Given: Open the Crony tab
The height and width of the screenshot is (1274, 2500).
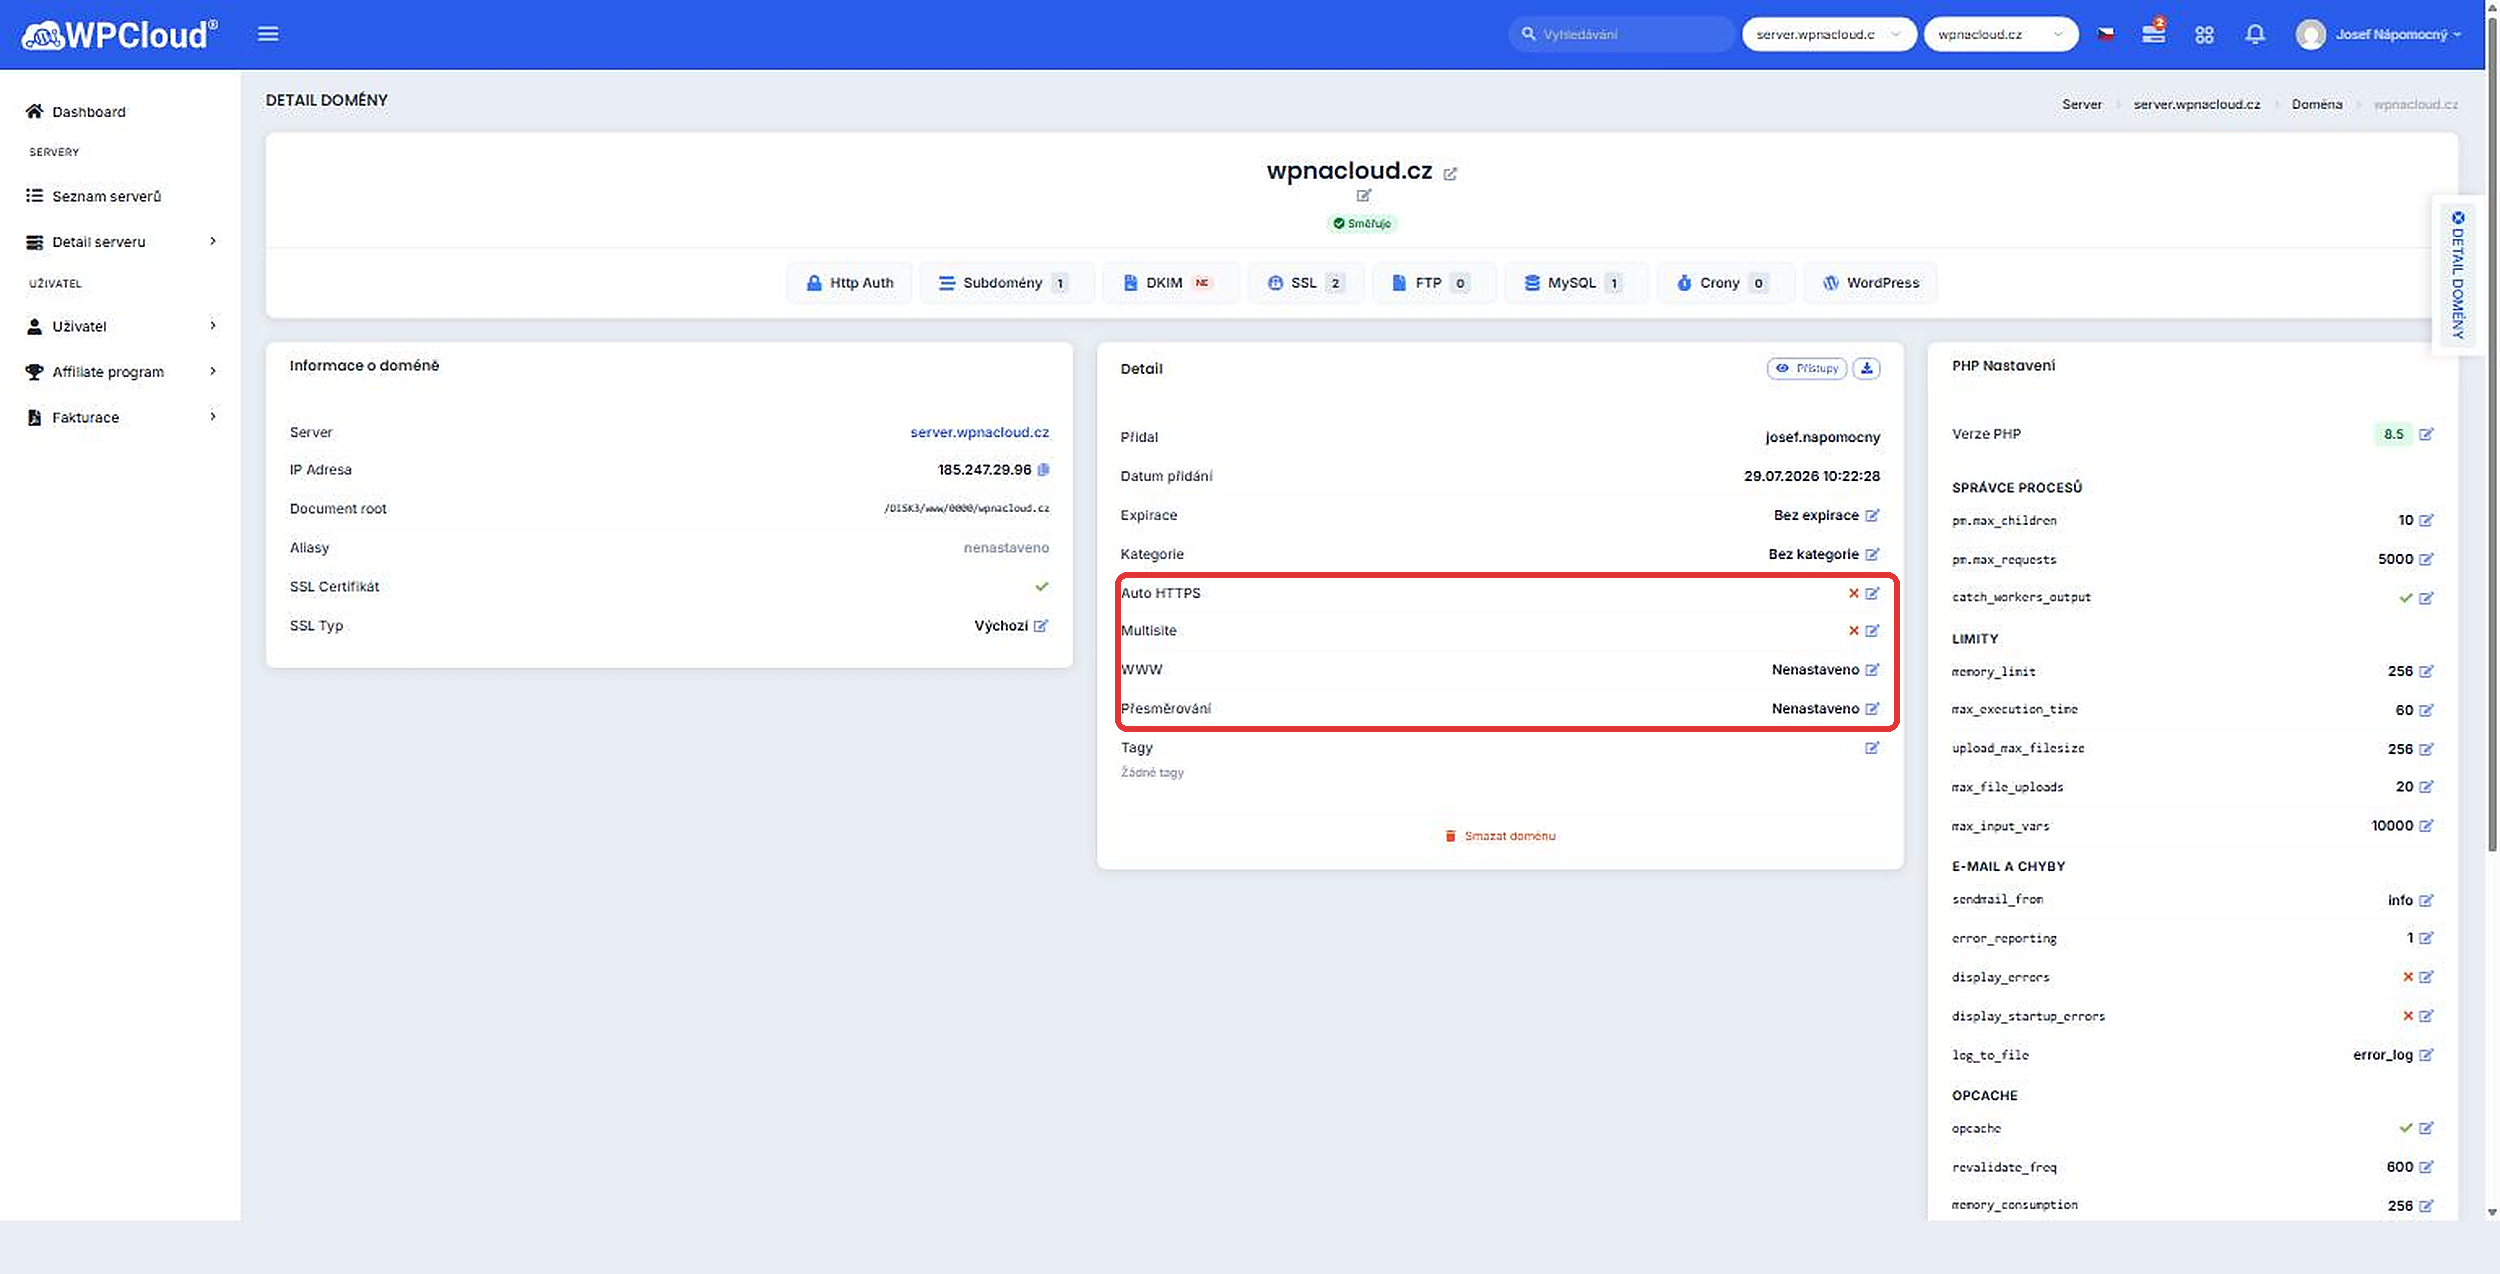Looking at the screenshot, I should 1726,283.
